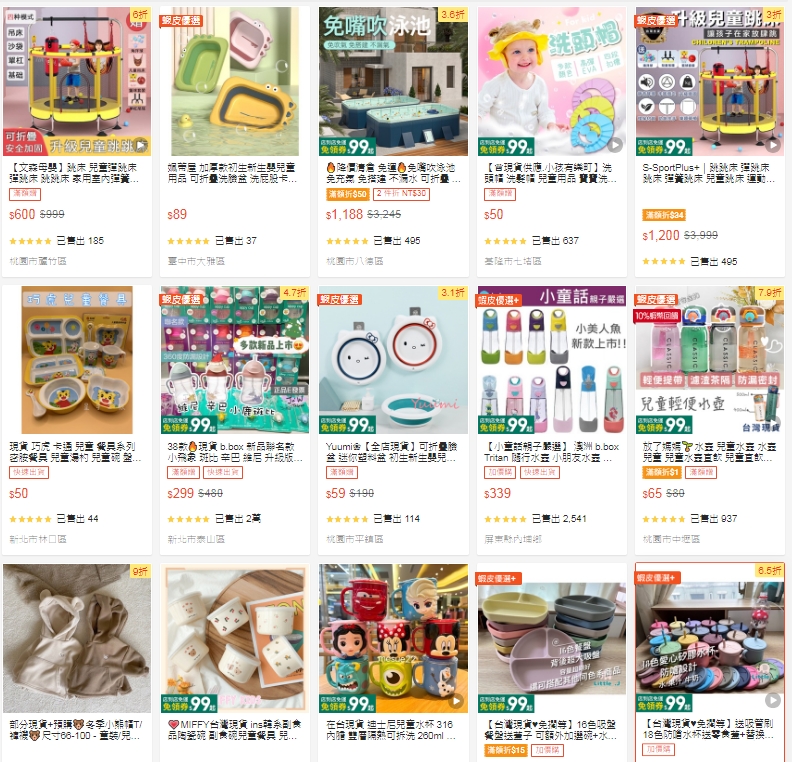
Task: Play video on Disney cups thumbnail
Action: [x=456, y=700]
